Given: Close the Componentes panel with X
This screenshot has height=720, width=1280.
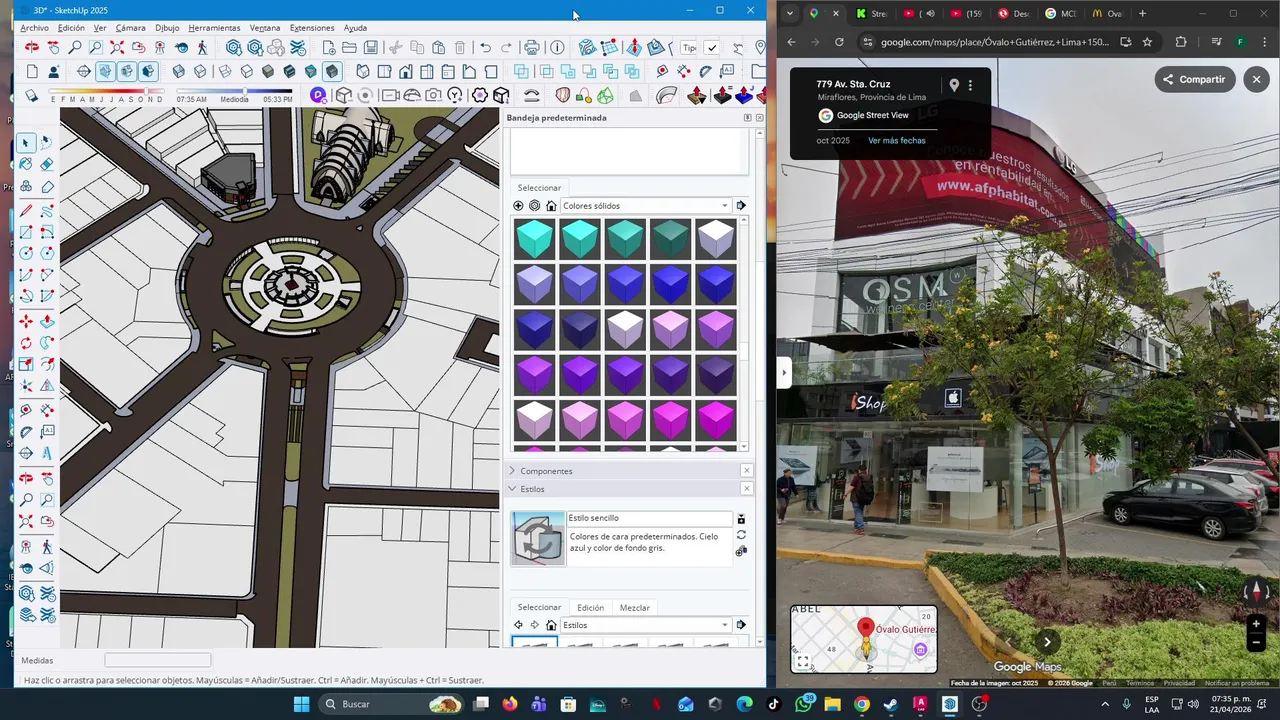Looking at the screenshot, I should coord(746,471).
